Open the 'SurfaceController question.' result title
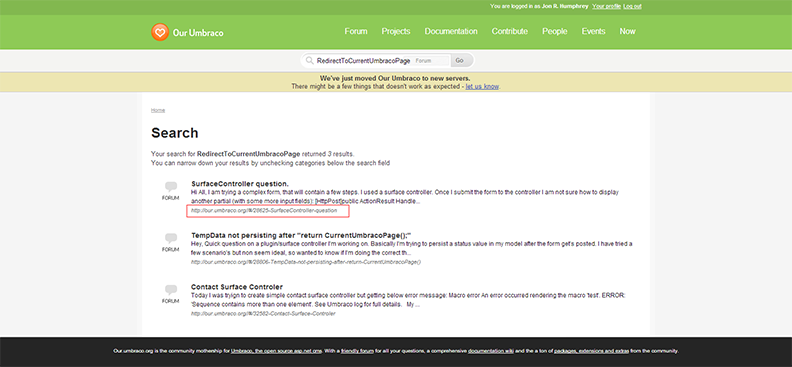The height and width of the screenshot is (367, 792). click(x=240, y=184)
